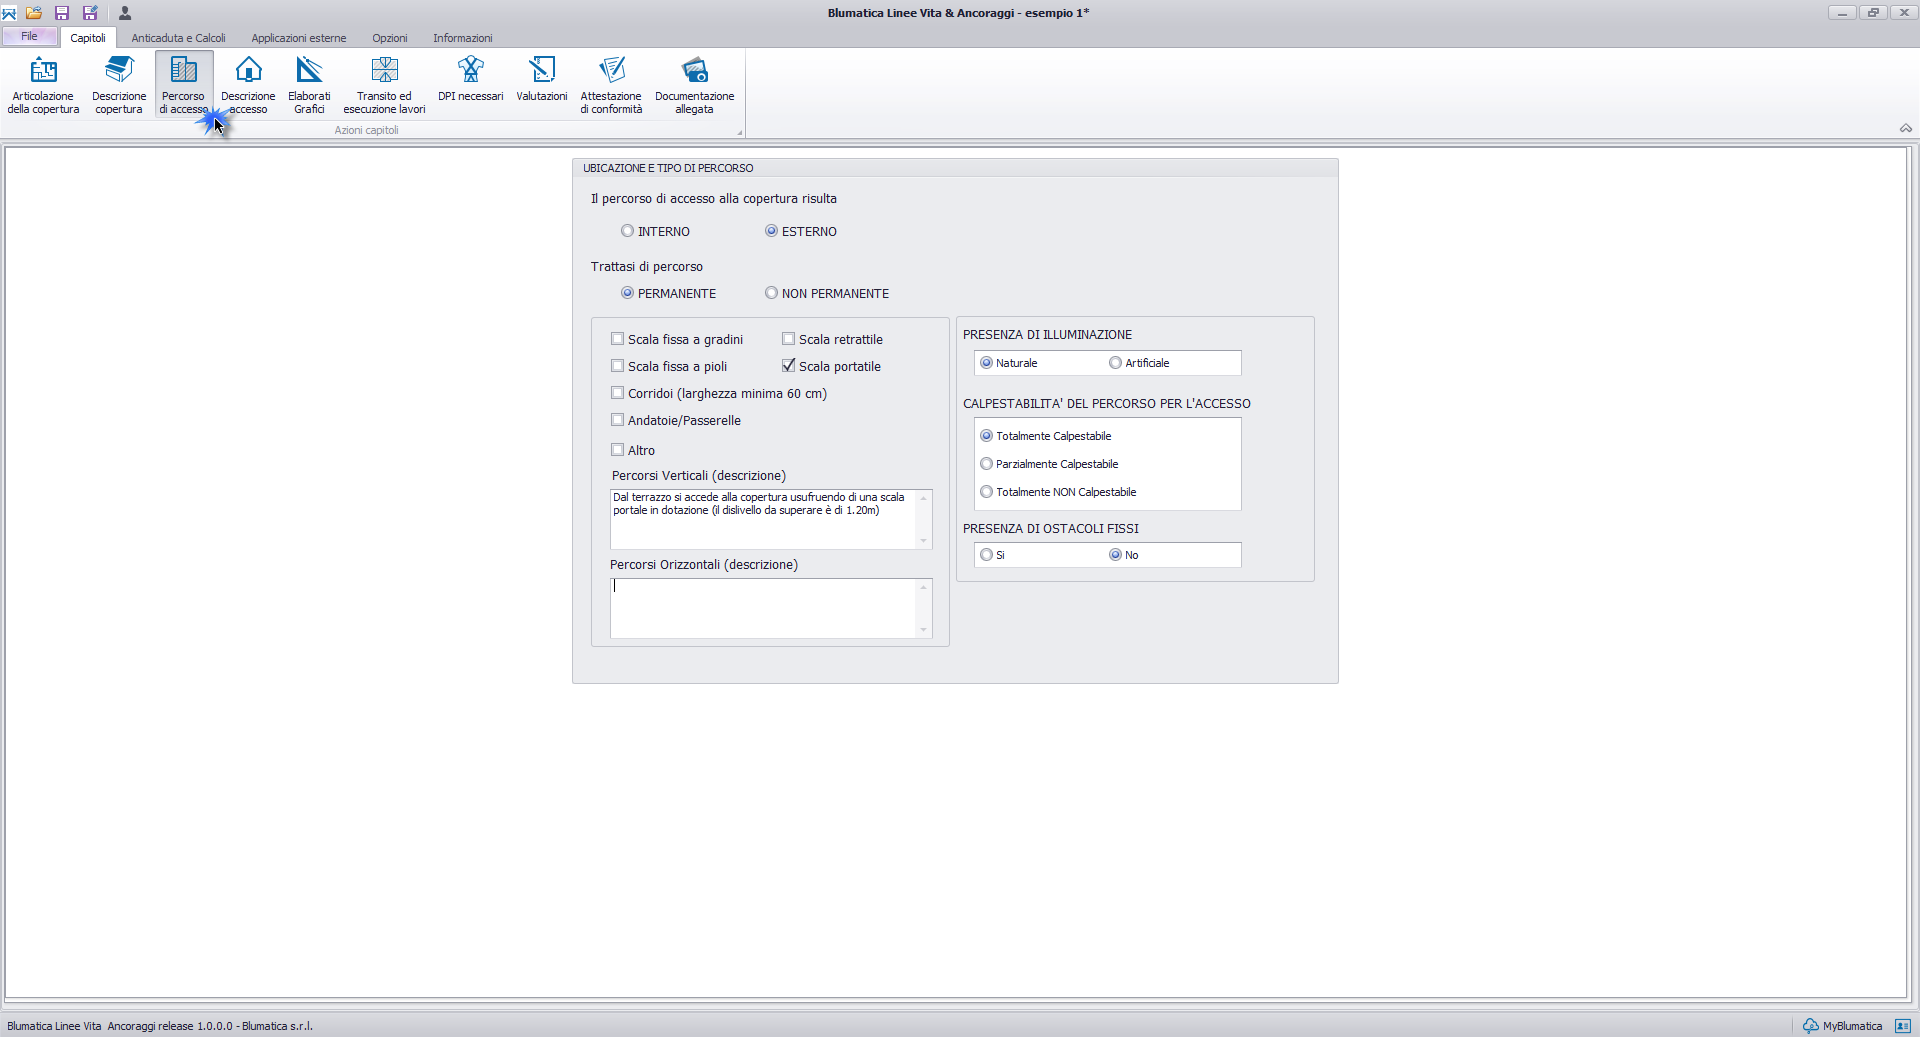Open Documentazione allegata chapter
The image size is (1920, 1037).
[x=694, y=85]
